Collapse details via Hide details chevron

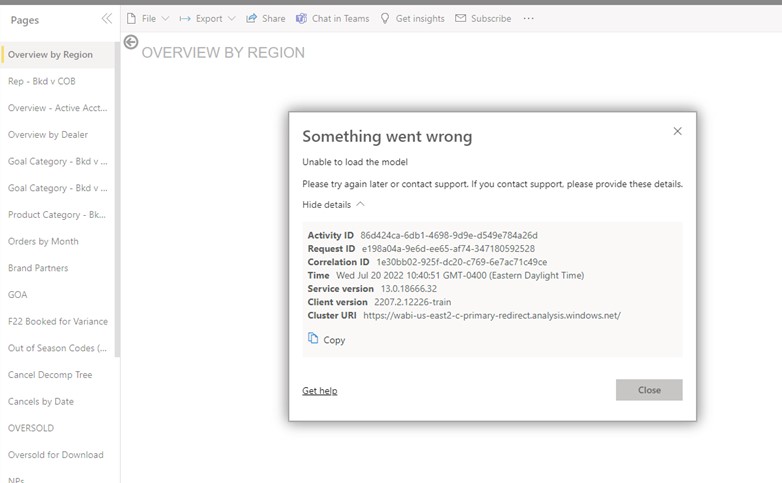tap(360, 204)
